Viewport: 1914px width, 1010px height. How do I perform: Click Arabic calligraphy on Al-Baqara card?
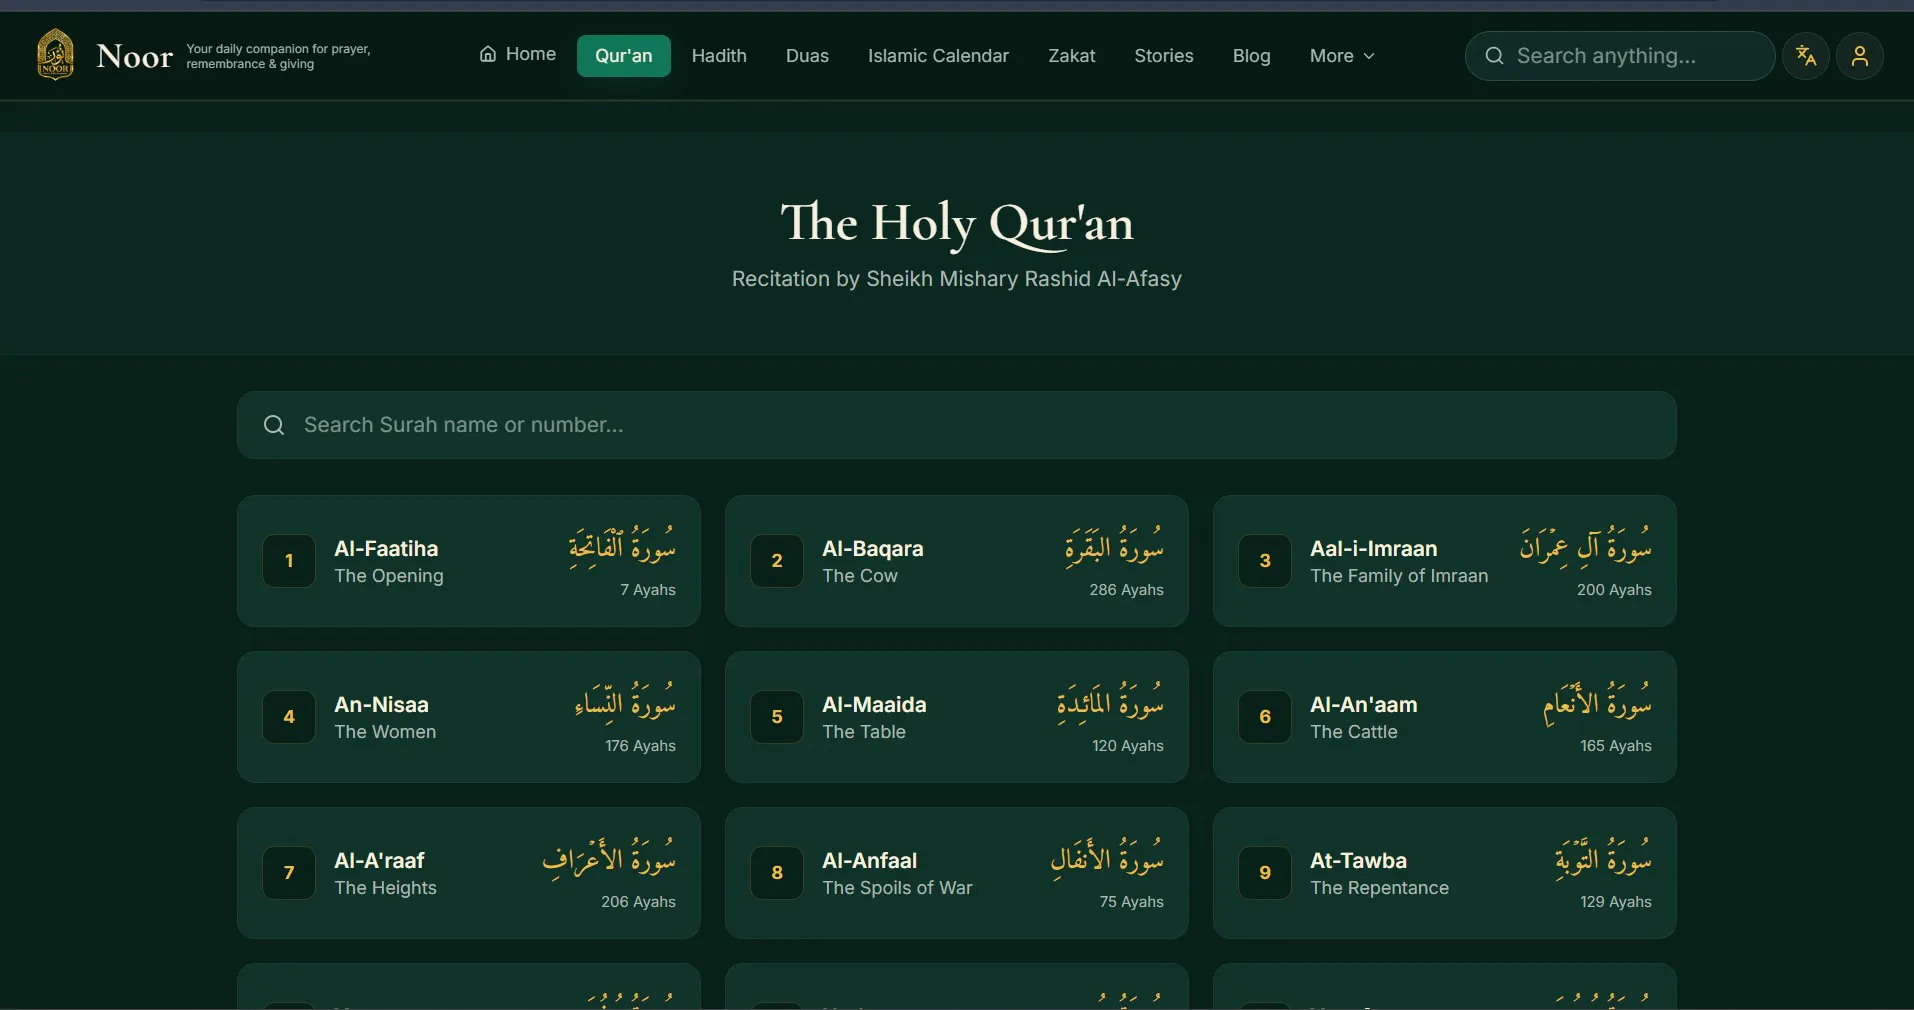click(1114, 546)
